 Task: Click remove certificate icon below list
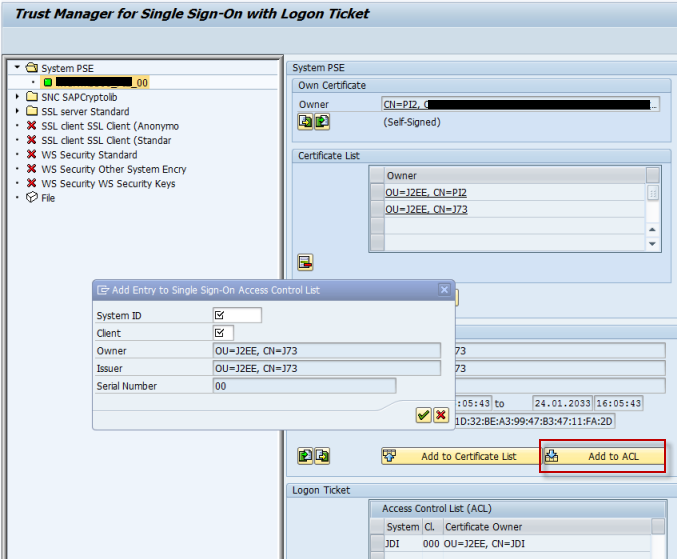tap(305, 262)
